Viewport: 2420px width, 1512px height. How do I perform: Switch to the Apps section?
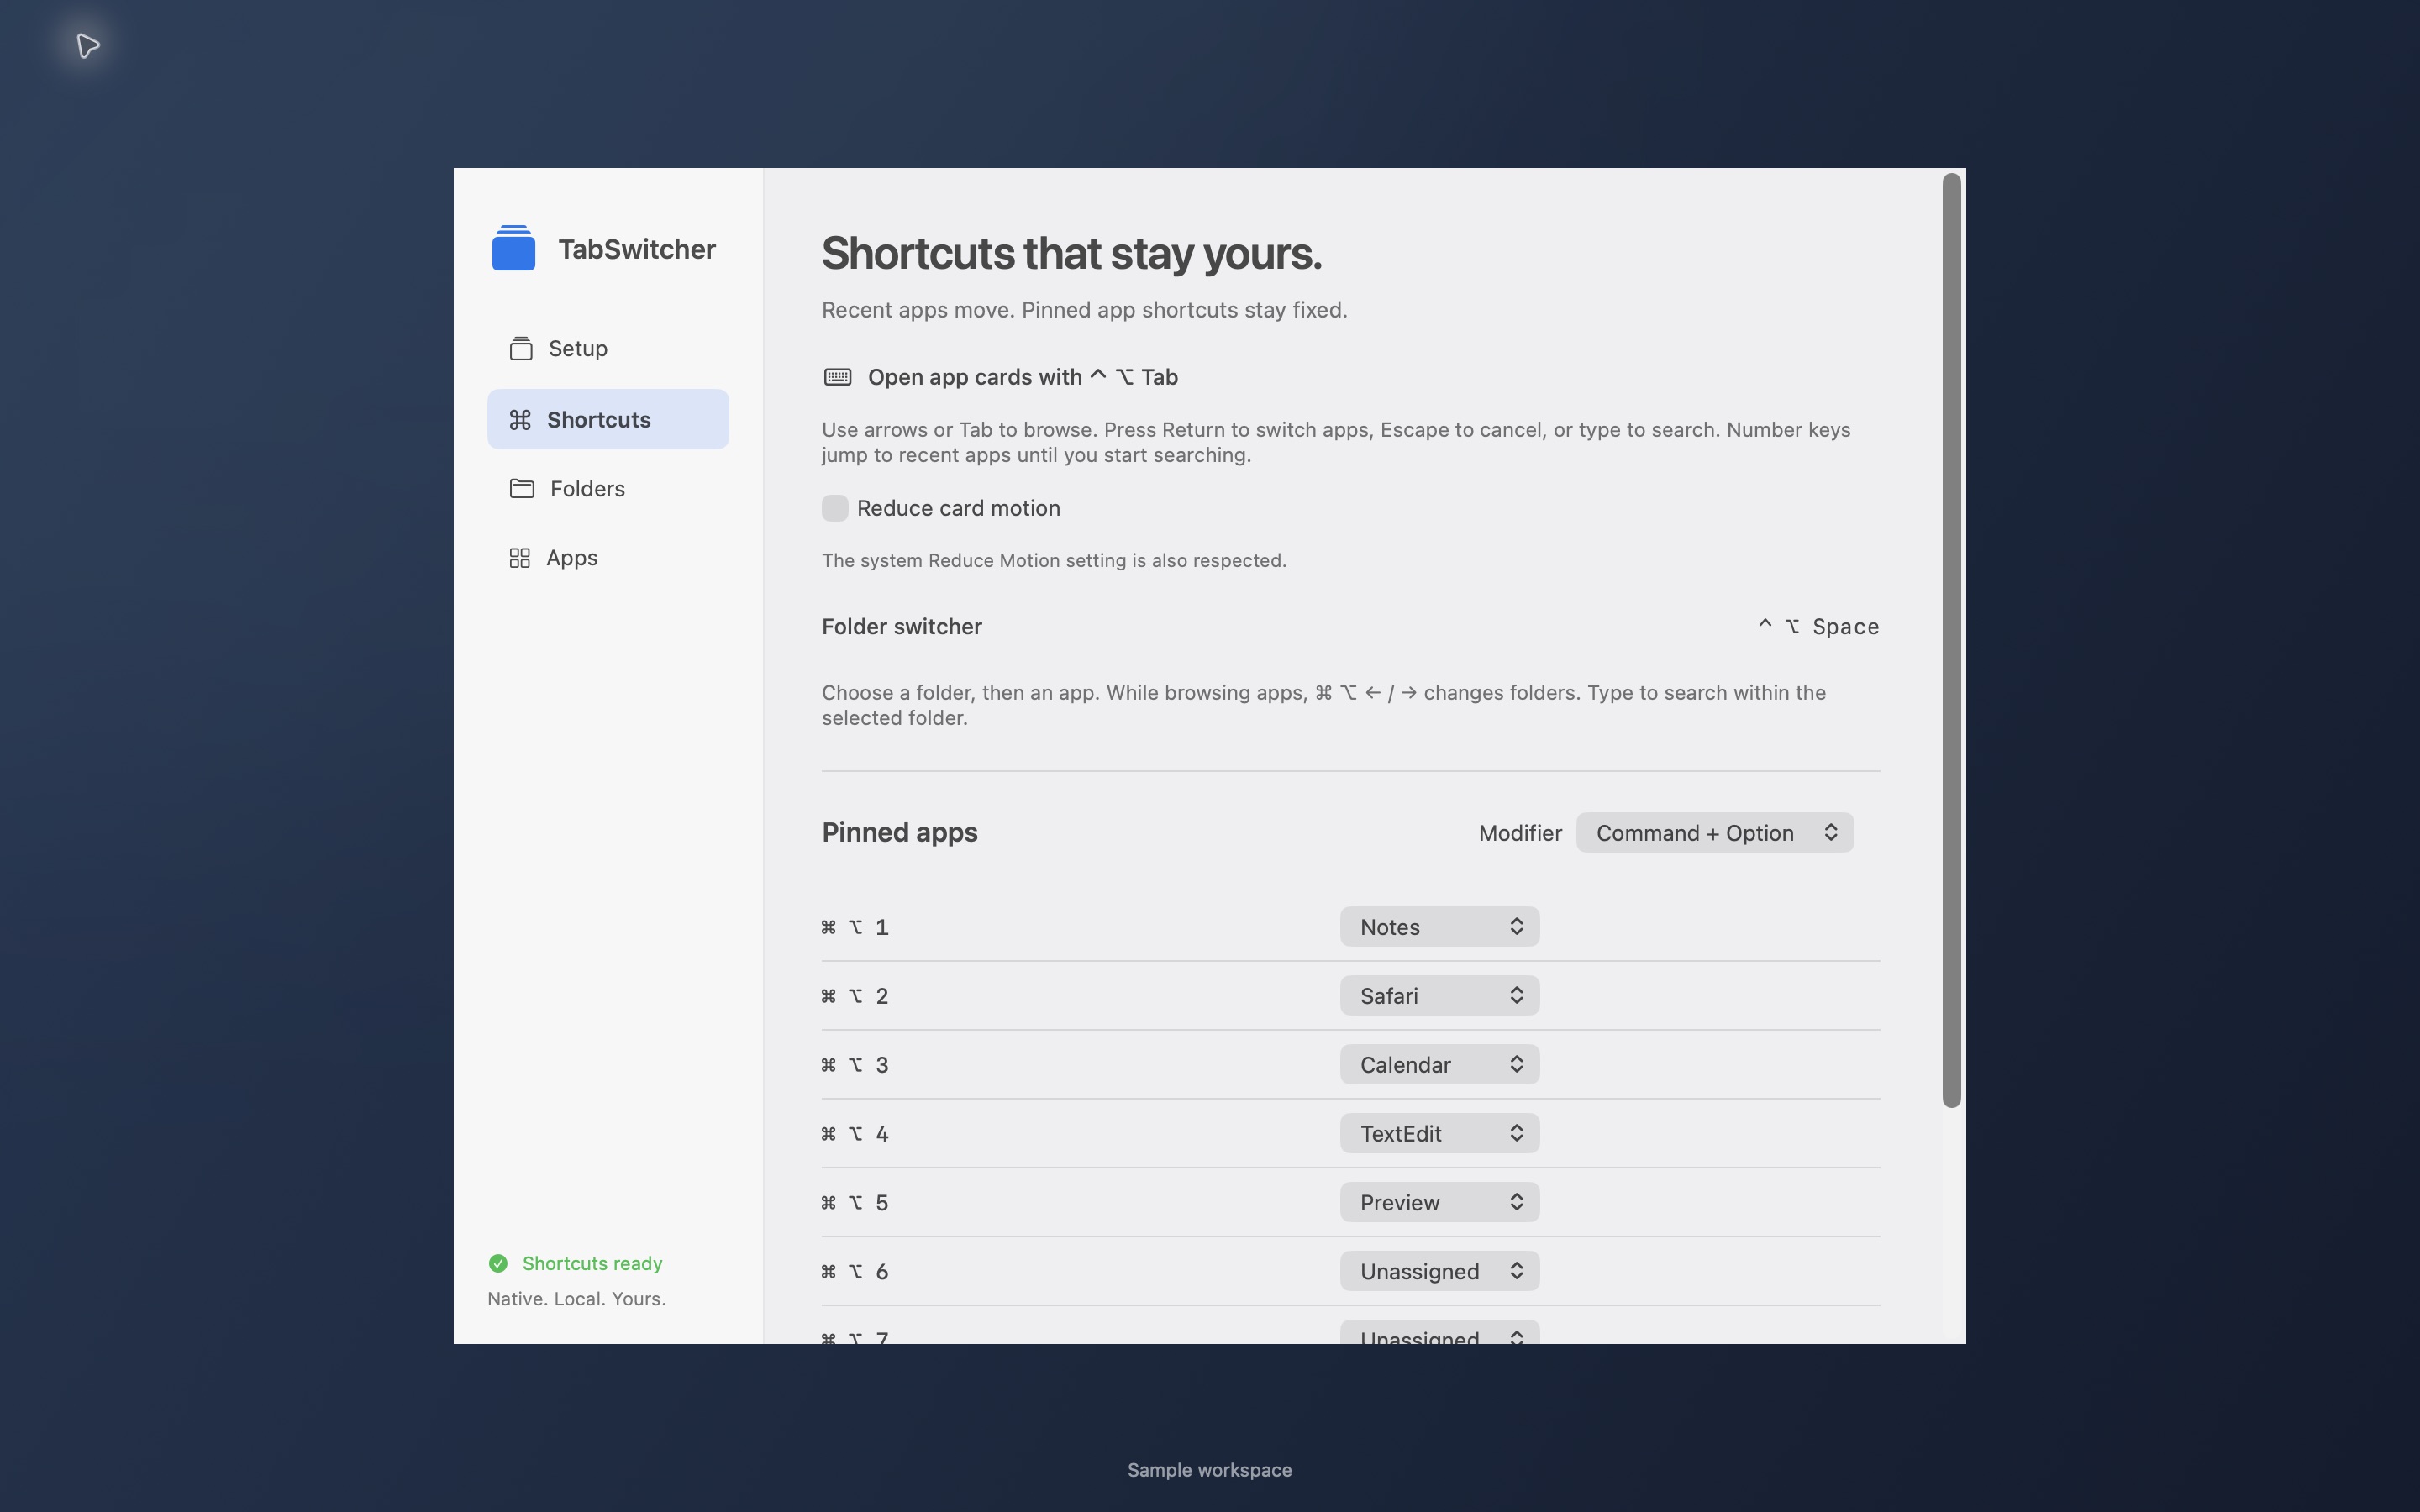click(x=608, y=558)
